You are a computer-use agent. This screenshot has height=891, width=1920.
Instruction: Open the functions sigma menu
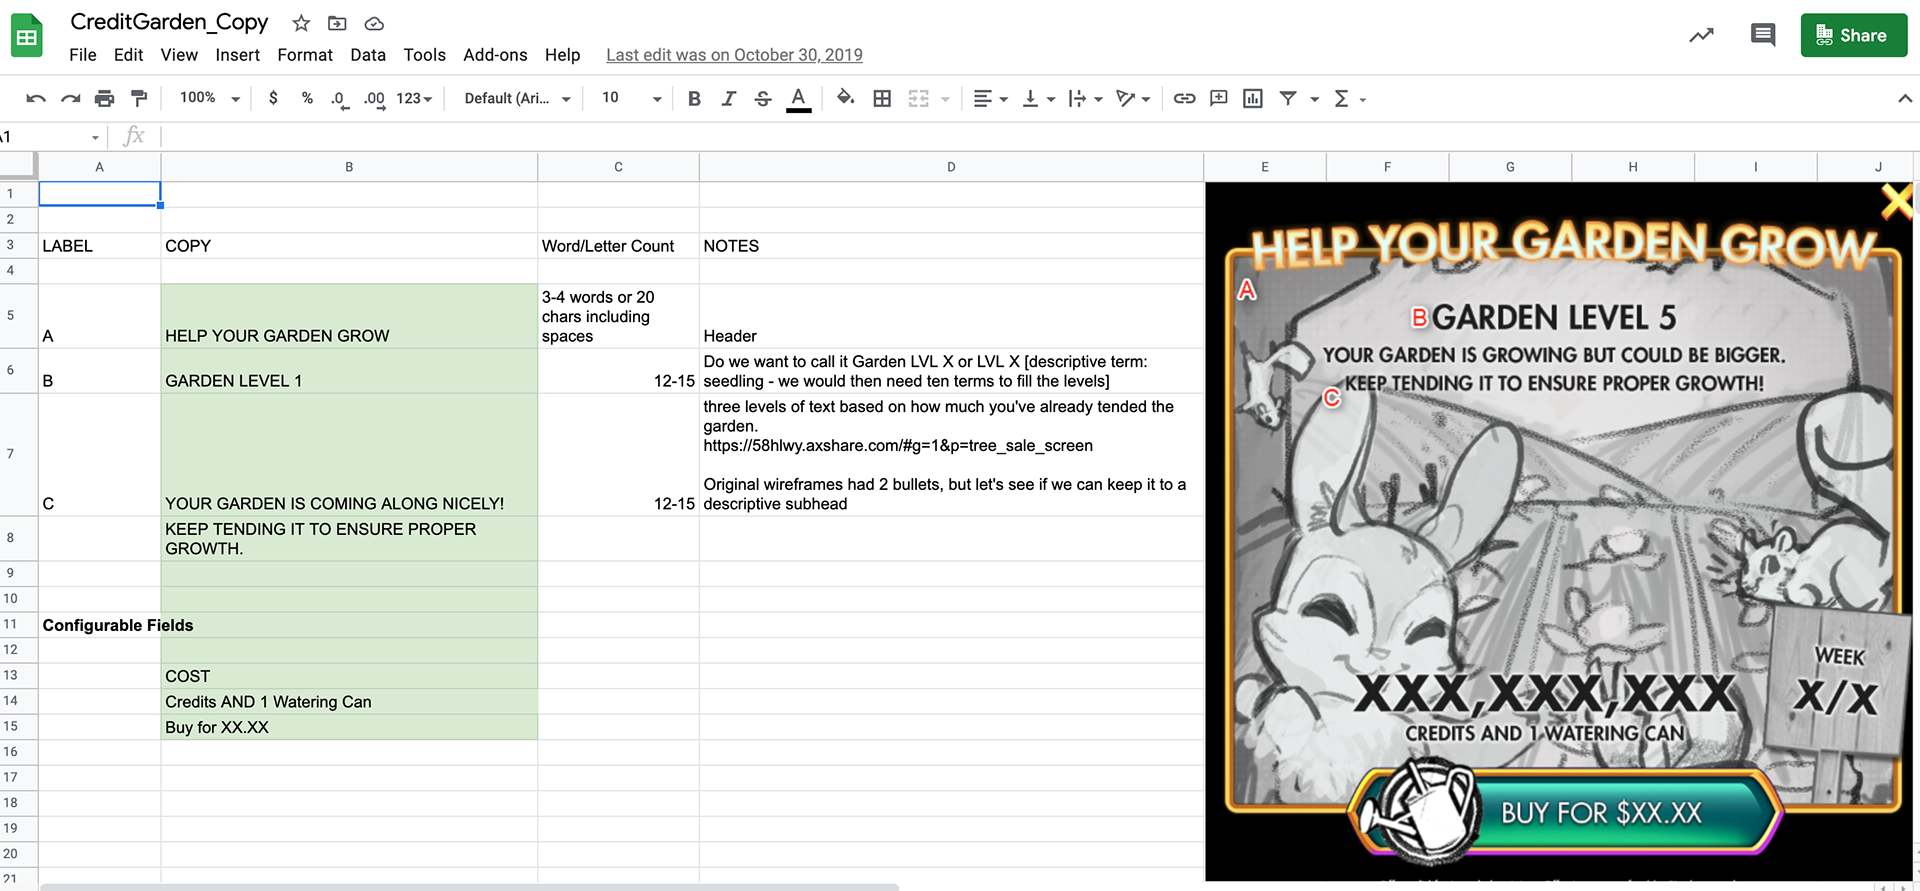tap(1349, 98)
